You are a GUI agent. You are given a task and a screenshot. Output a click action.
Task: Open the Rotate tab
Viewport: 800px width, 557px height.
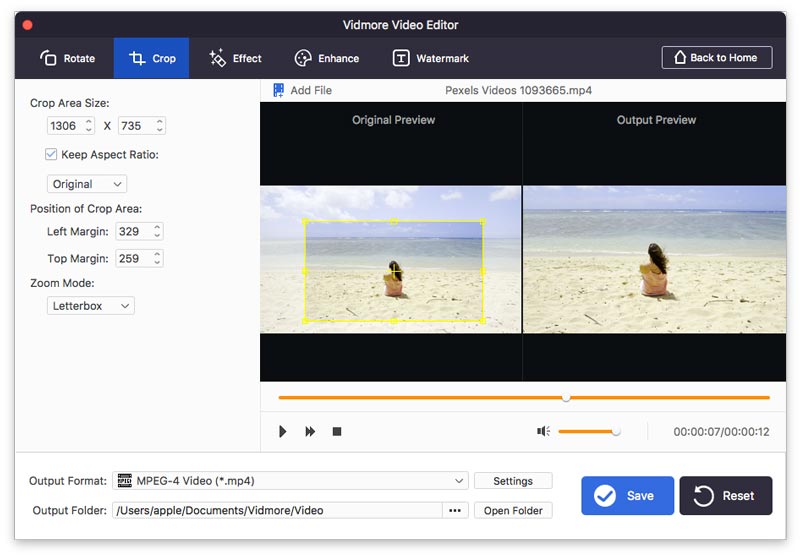tap(67, 58)
